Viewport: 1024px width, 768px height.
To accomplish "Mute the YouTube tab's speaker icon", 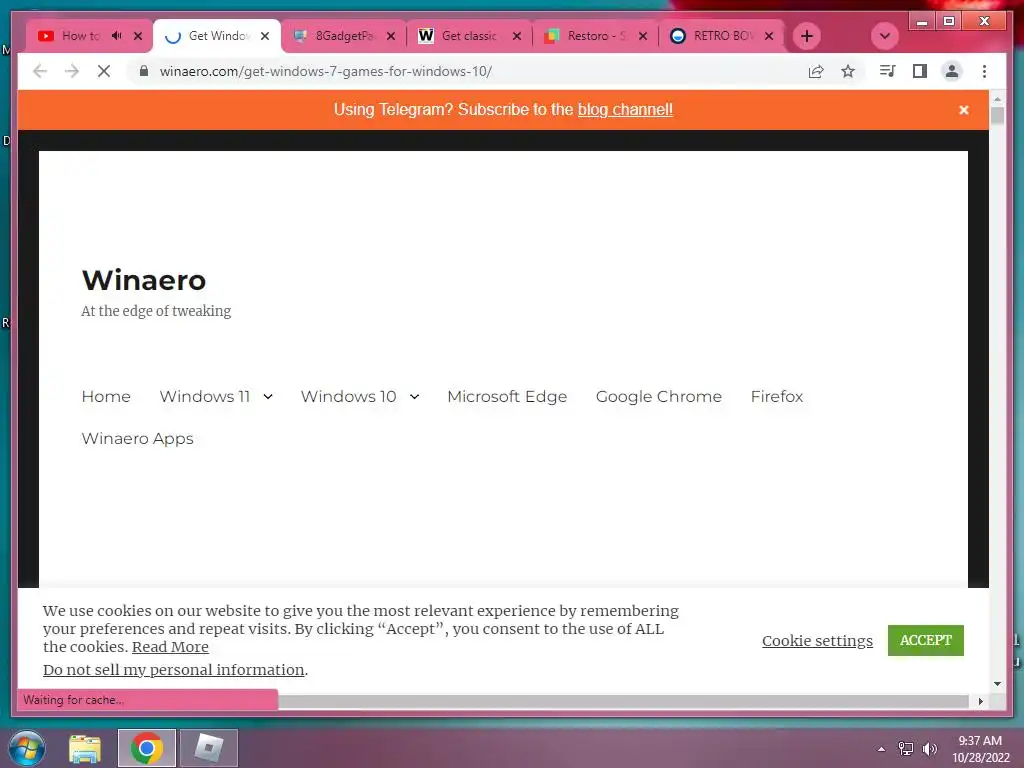I will 117,36.
